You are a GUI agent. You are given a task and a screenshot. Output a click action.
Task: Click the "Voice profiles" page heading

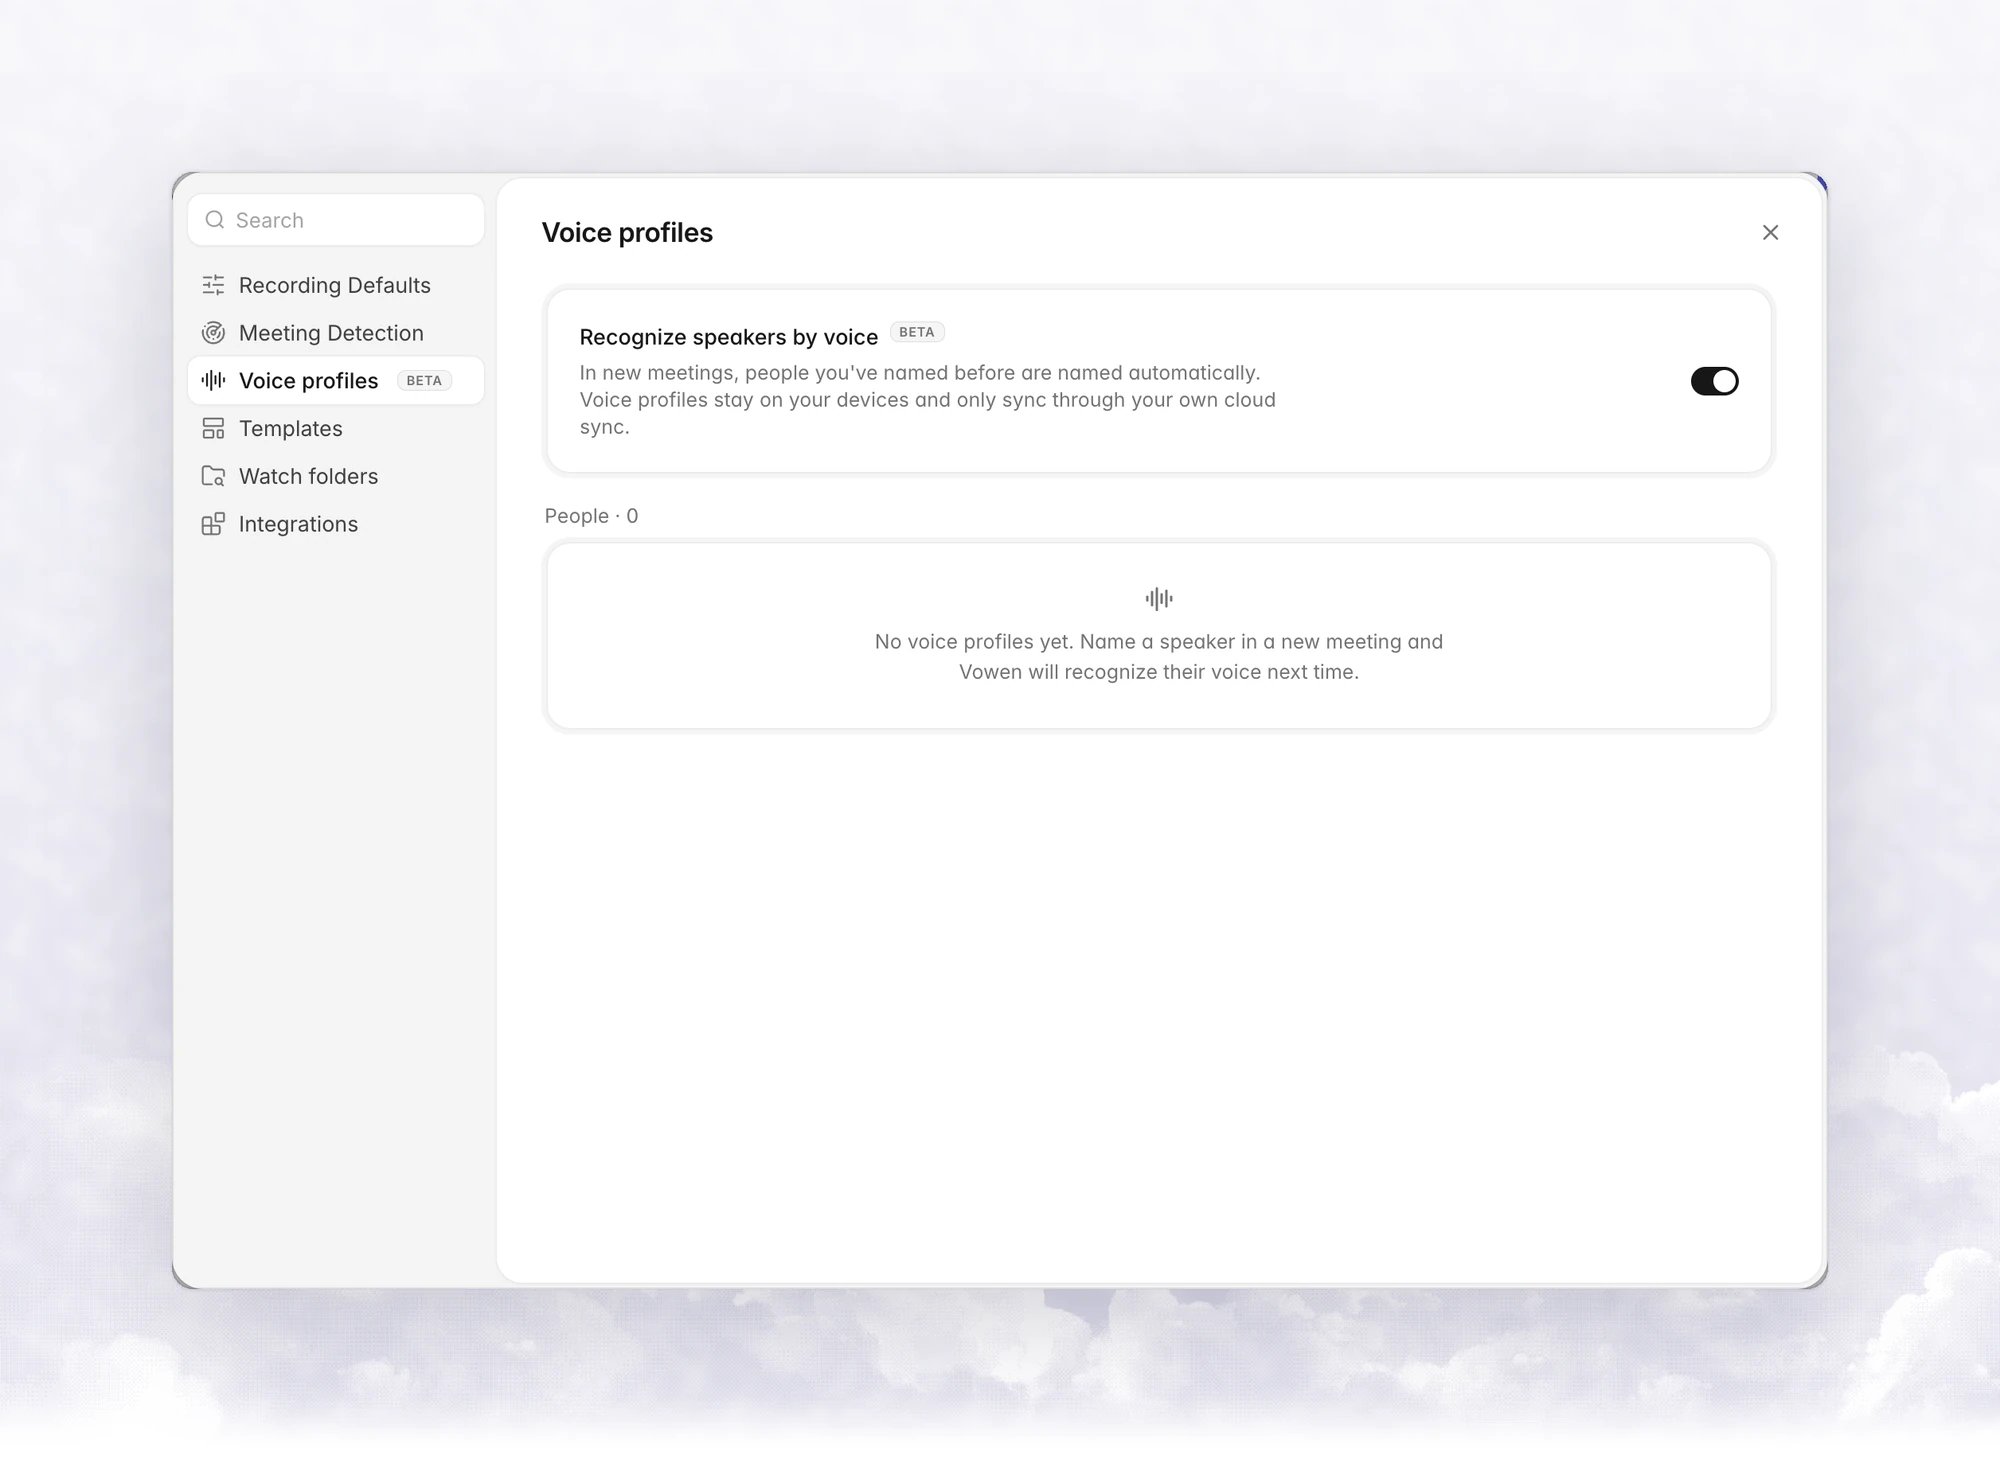(x=627, y=233)
